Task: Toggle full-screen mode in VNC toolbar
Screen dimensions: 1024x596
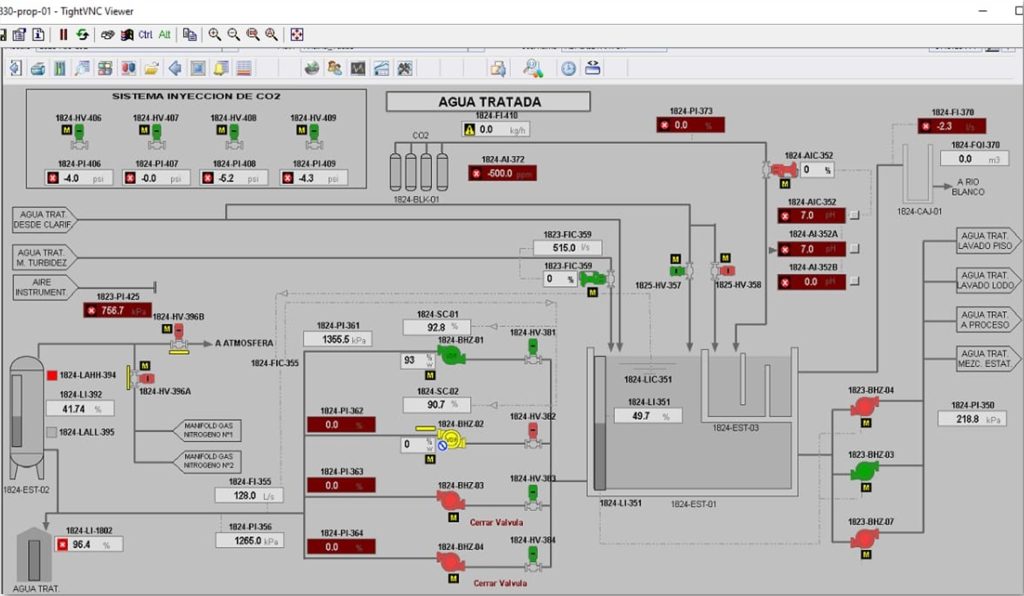Action: coord(297,34)
